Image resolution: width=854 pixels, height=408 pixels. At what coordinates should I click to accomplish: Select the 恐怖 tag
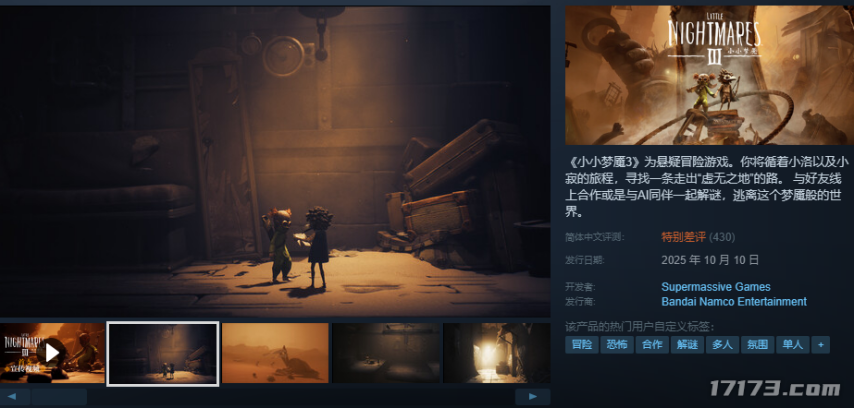616,344
